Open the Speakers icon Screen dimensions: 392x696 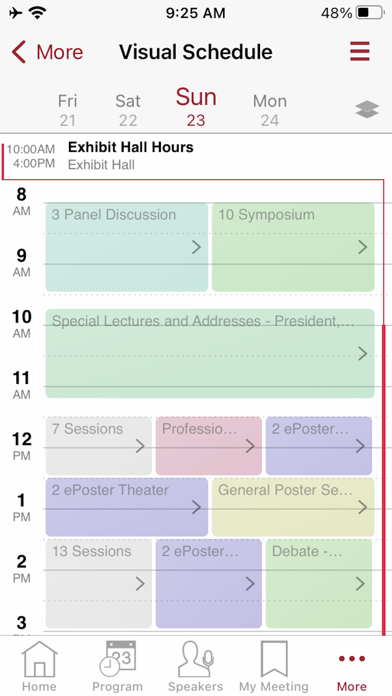(196, 659)
